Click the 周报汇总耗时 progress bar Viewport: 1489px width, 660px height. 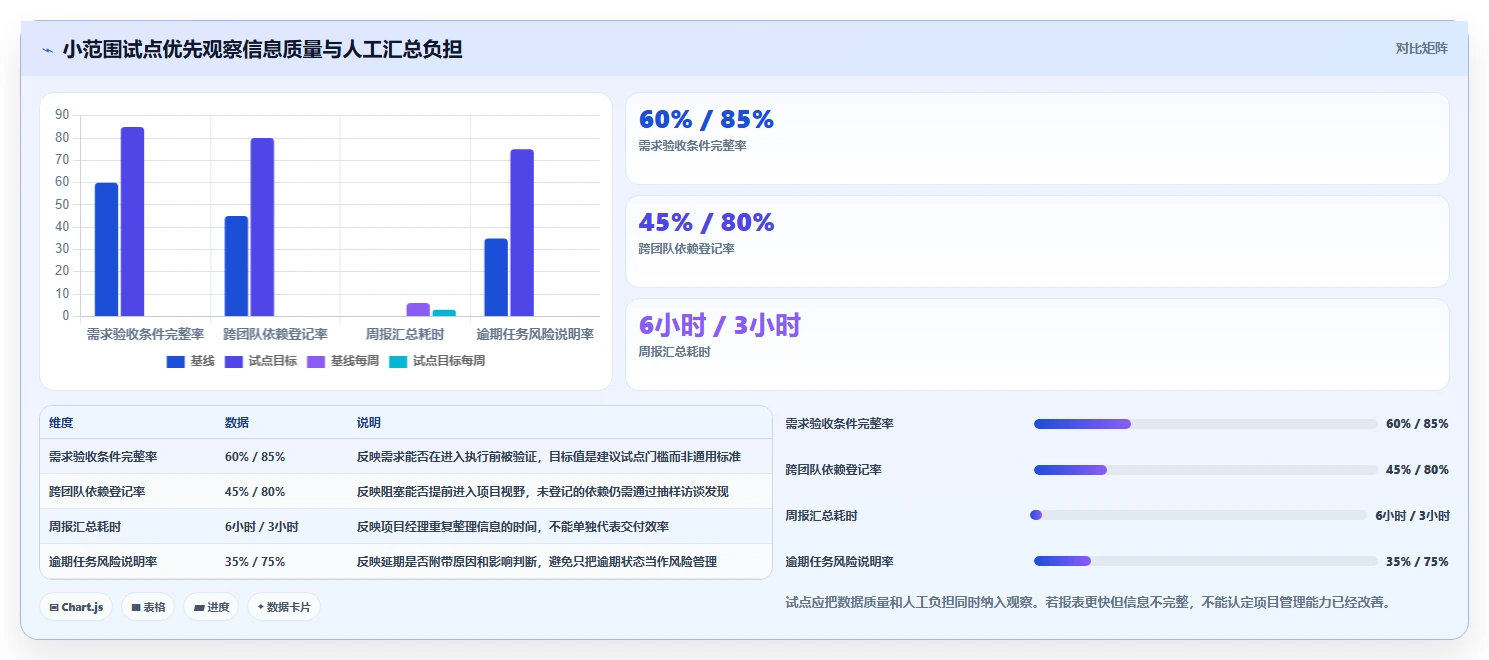tap(1198, 515)
